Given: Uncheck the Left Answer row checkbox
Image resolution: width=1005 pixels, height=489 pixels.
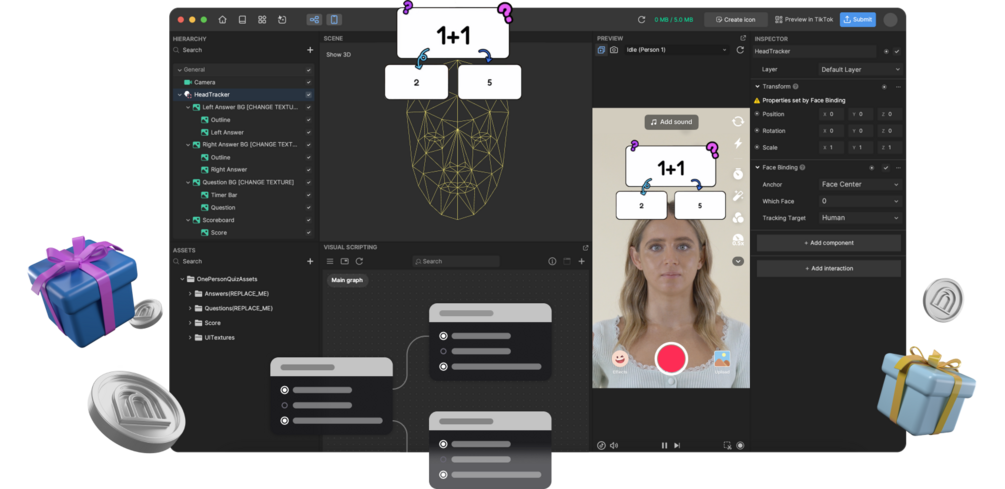Looking at the screenshot, I should (309, 132).
